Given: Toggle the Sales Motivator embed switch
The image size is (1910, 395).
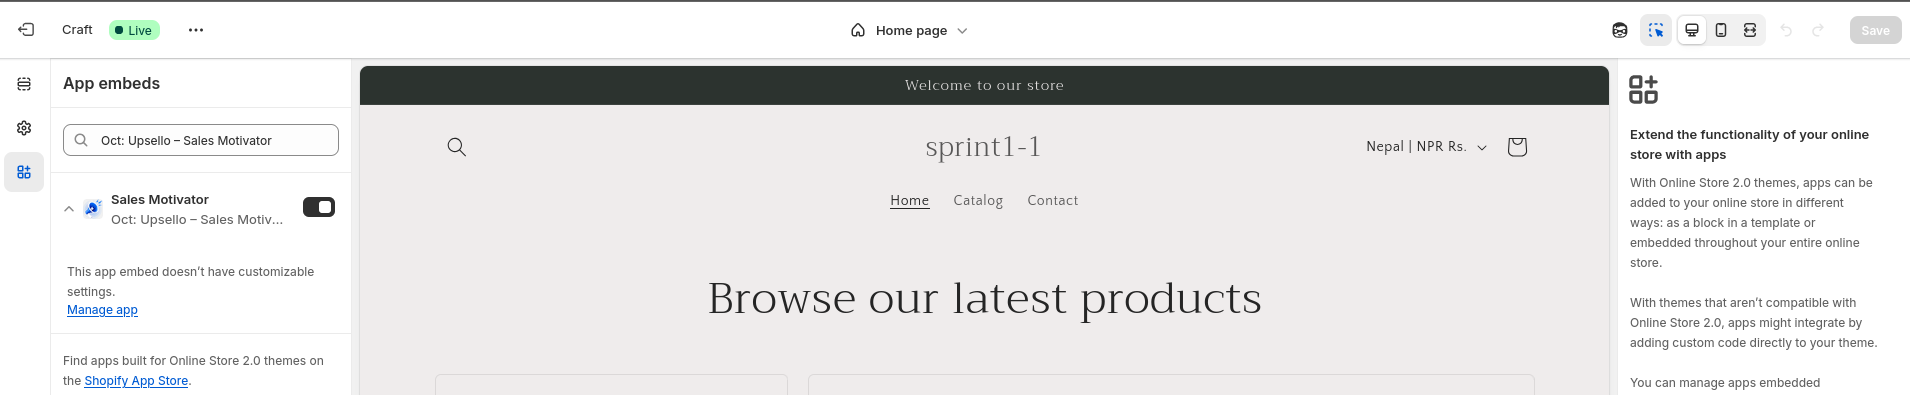Looking at the screenshot, I should click(319, 207).
